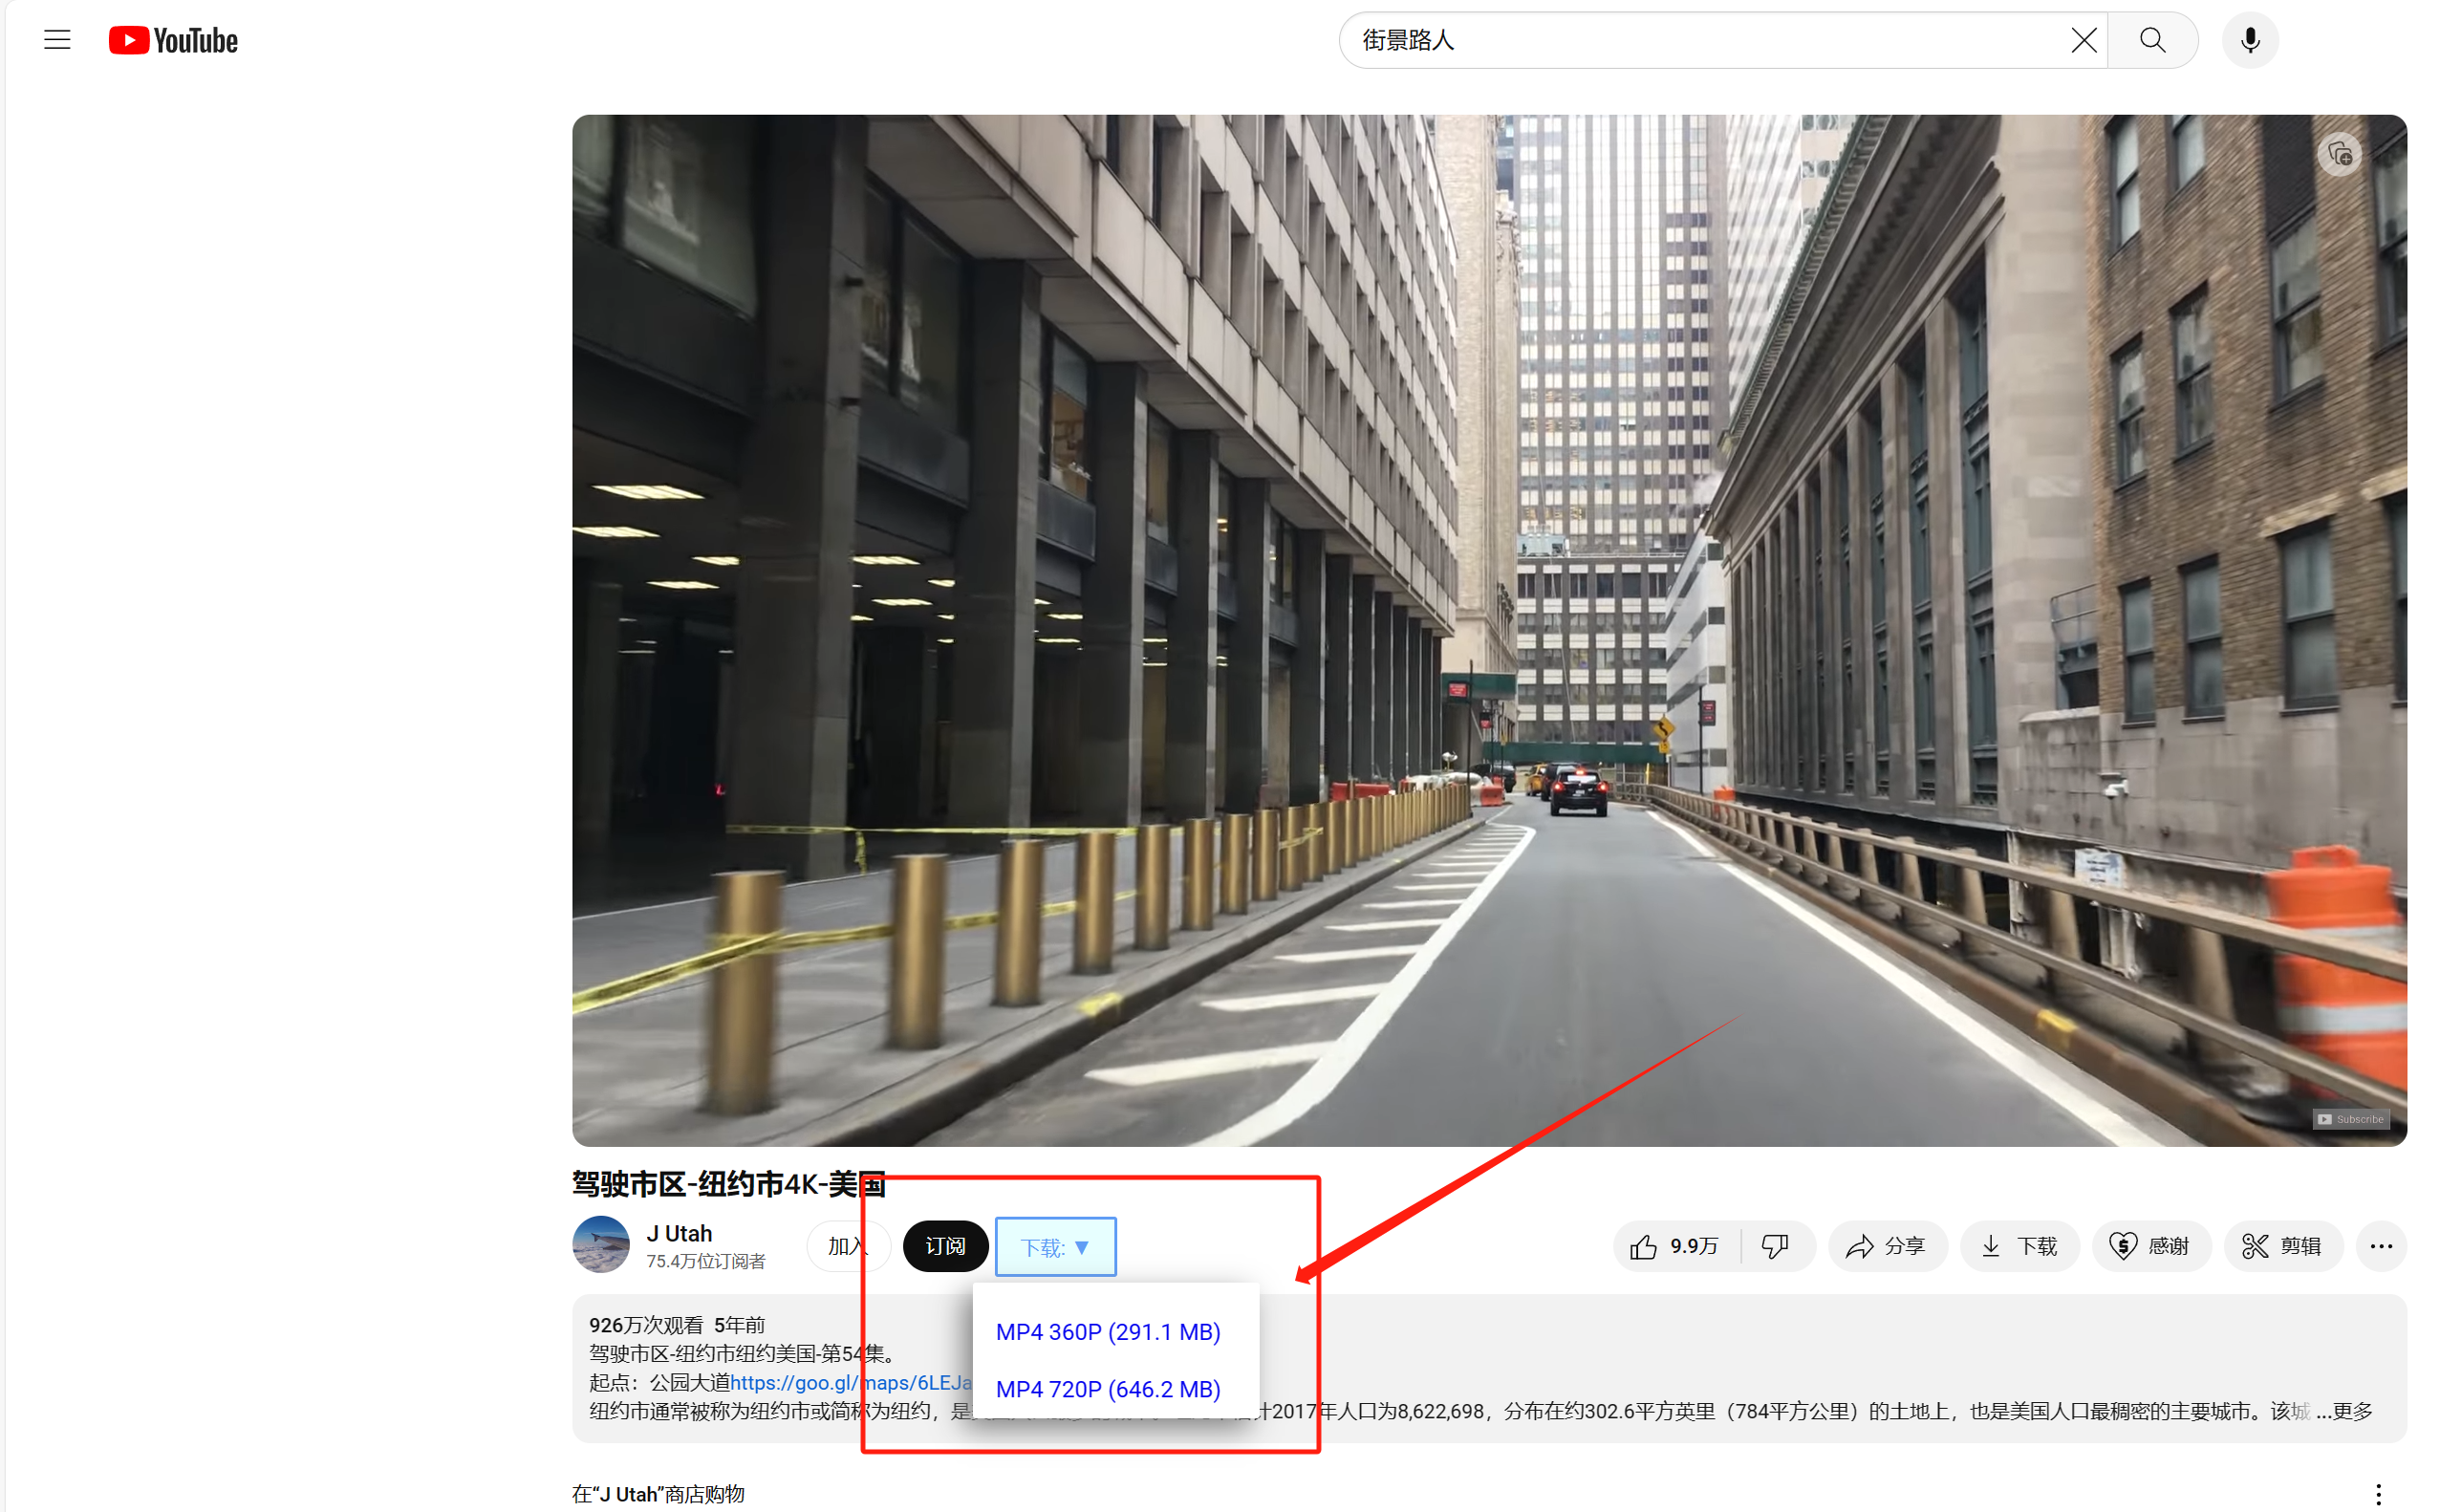Click the 926万次观看 view count text

(x=646, y=1325)
